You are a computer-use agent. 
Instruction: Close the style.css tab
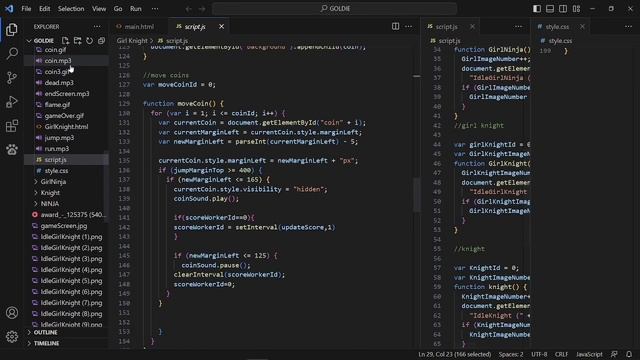582,27
